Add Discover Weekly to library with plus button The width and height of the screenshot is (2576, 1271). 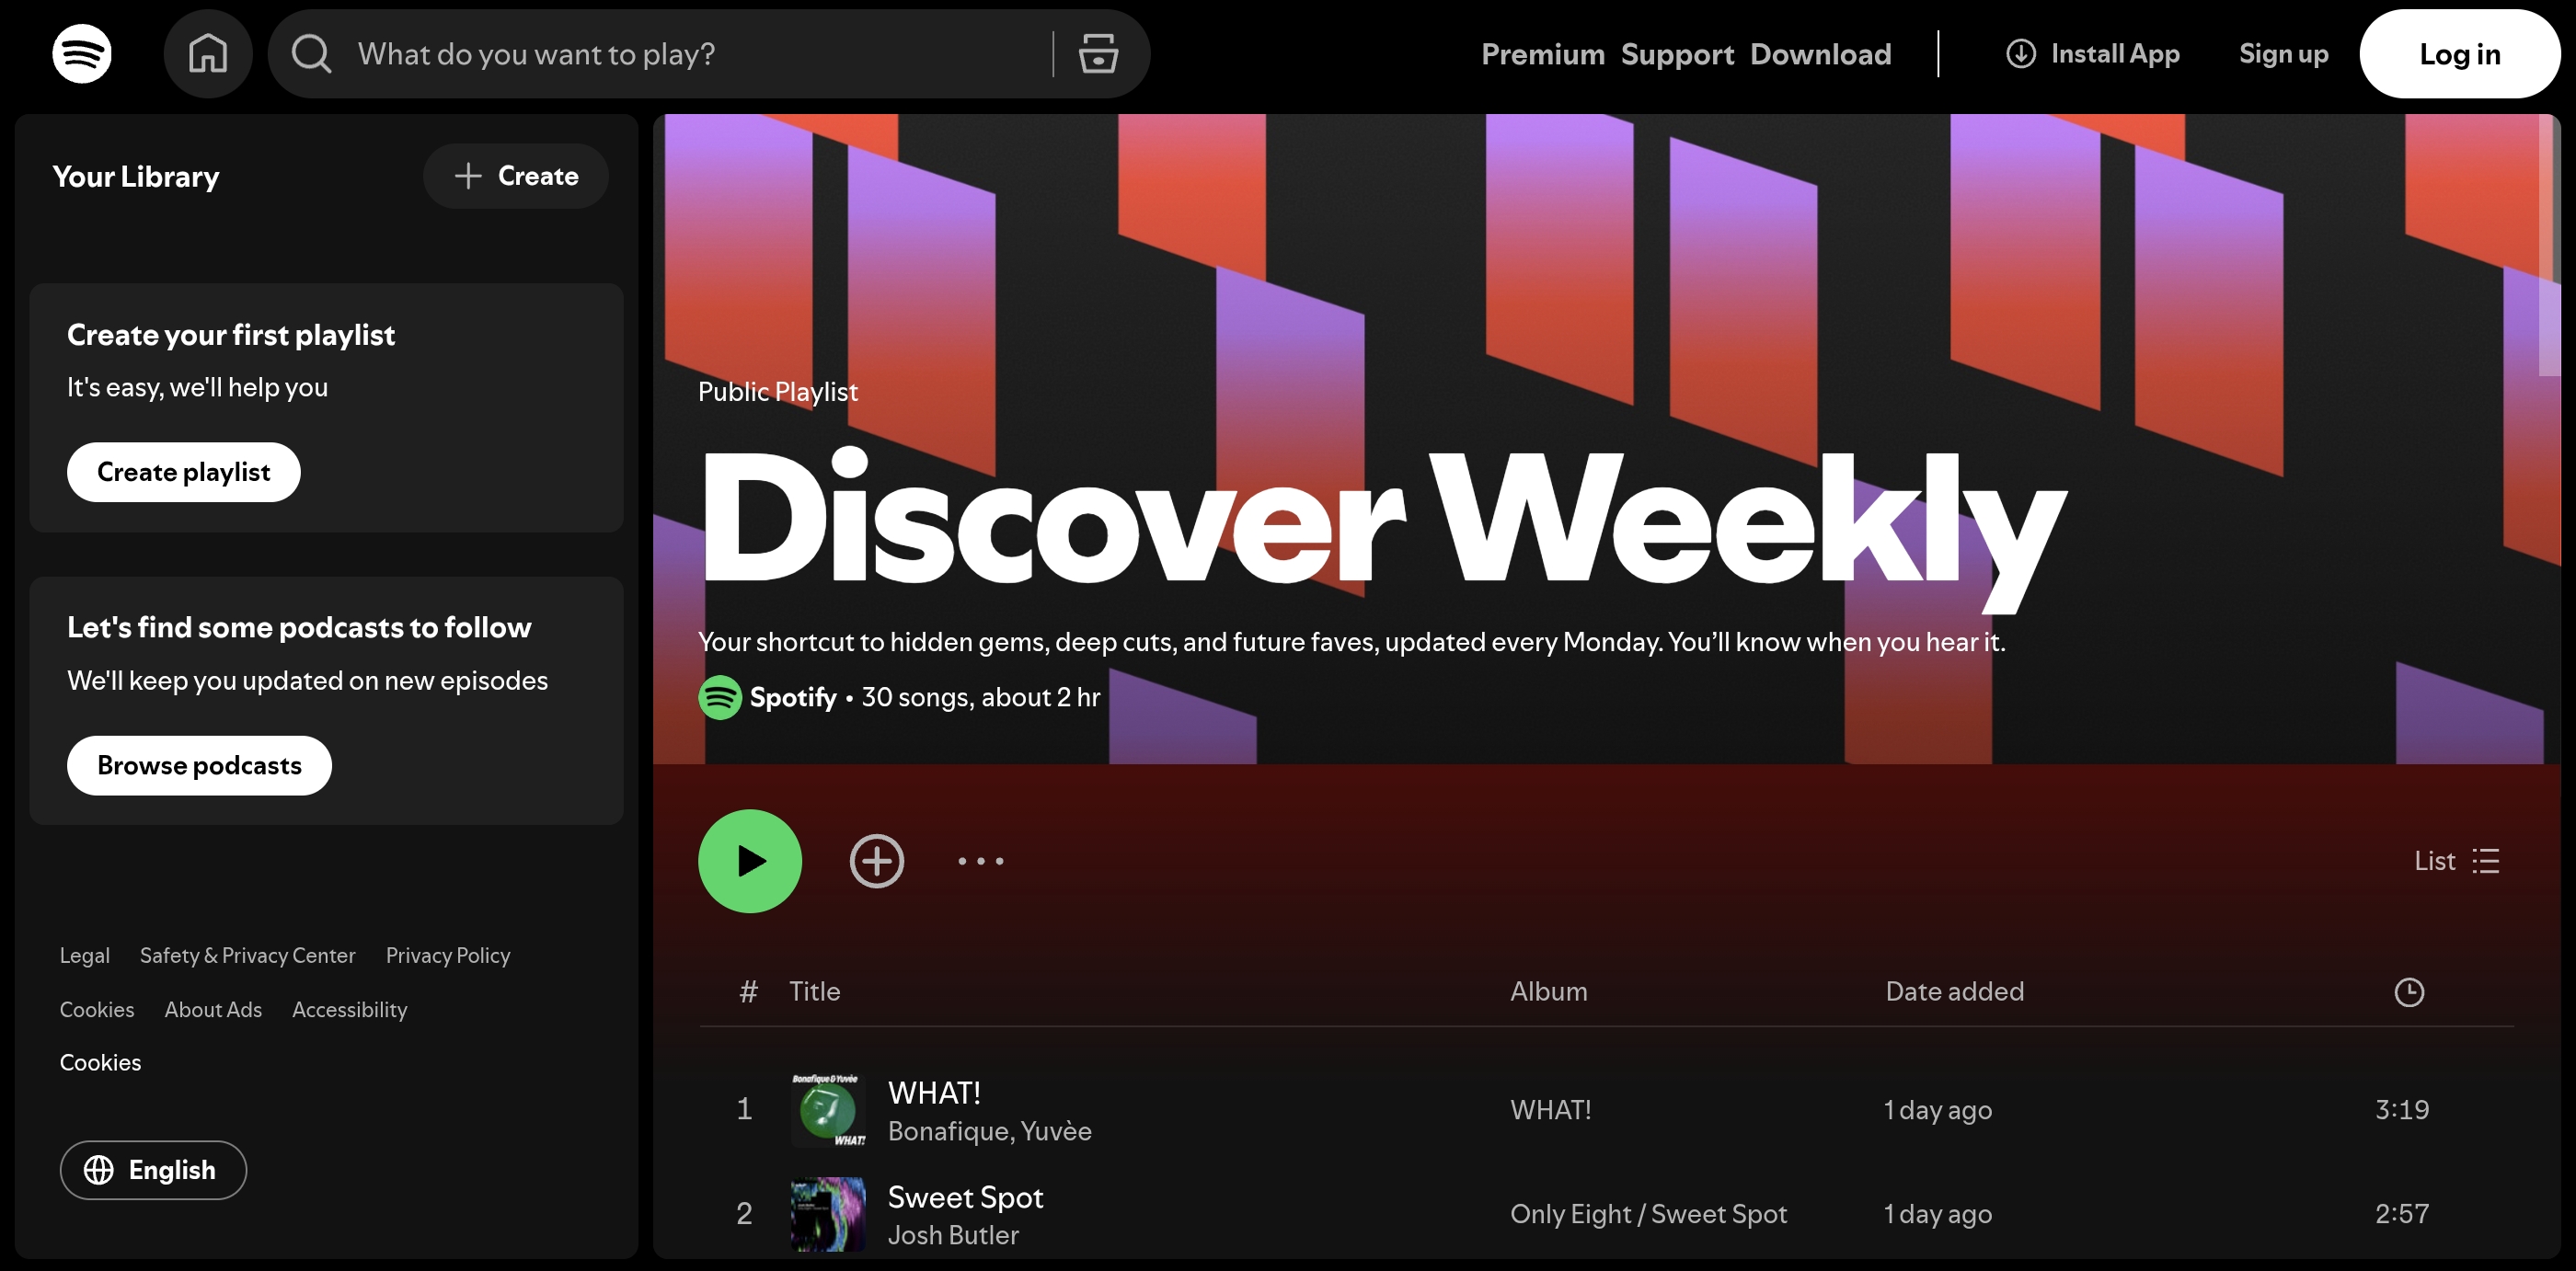pyautogui.click(x=877, y=861)
